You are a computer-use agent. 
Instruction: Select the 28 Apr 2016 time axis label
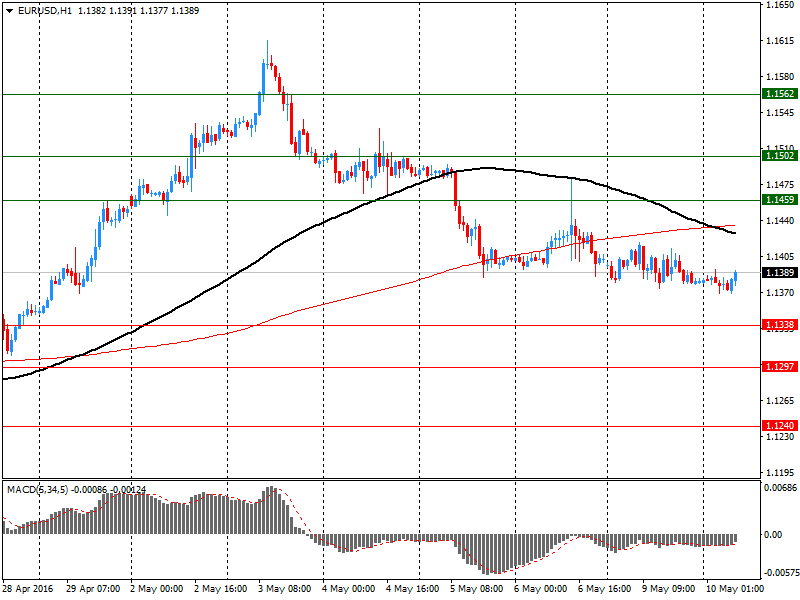pos(28,589)
